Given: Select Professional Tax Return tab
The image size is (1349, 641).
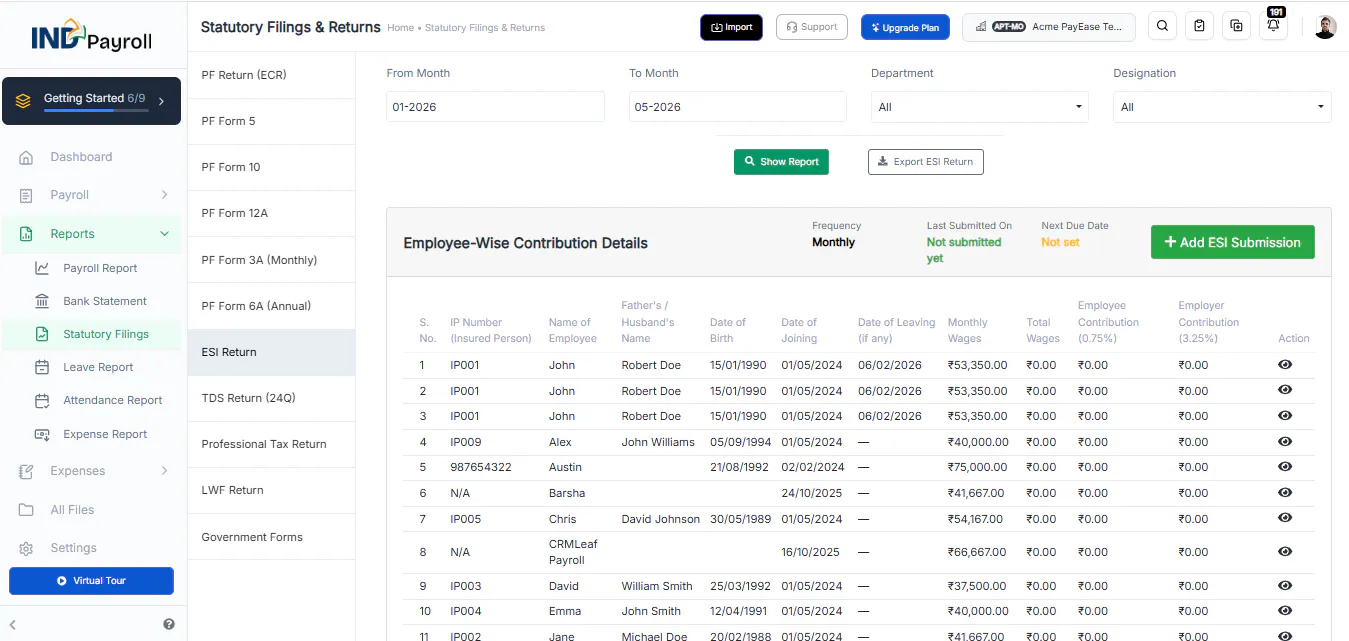Looking at the screenshot, I should point(271,444).
